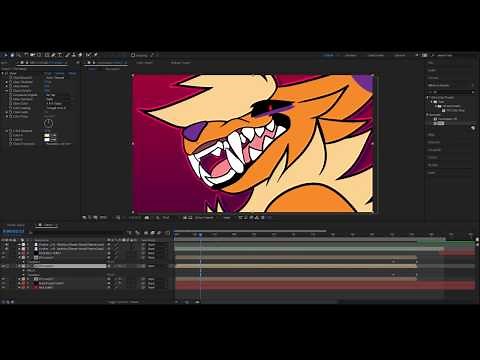This screenshot has height=360, width=480.
Task: Select the Hand tool
Action: pyautogui.click(x=12, y=55)
